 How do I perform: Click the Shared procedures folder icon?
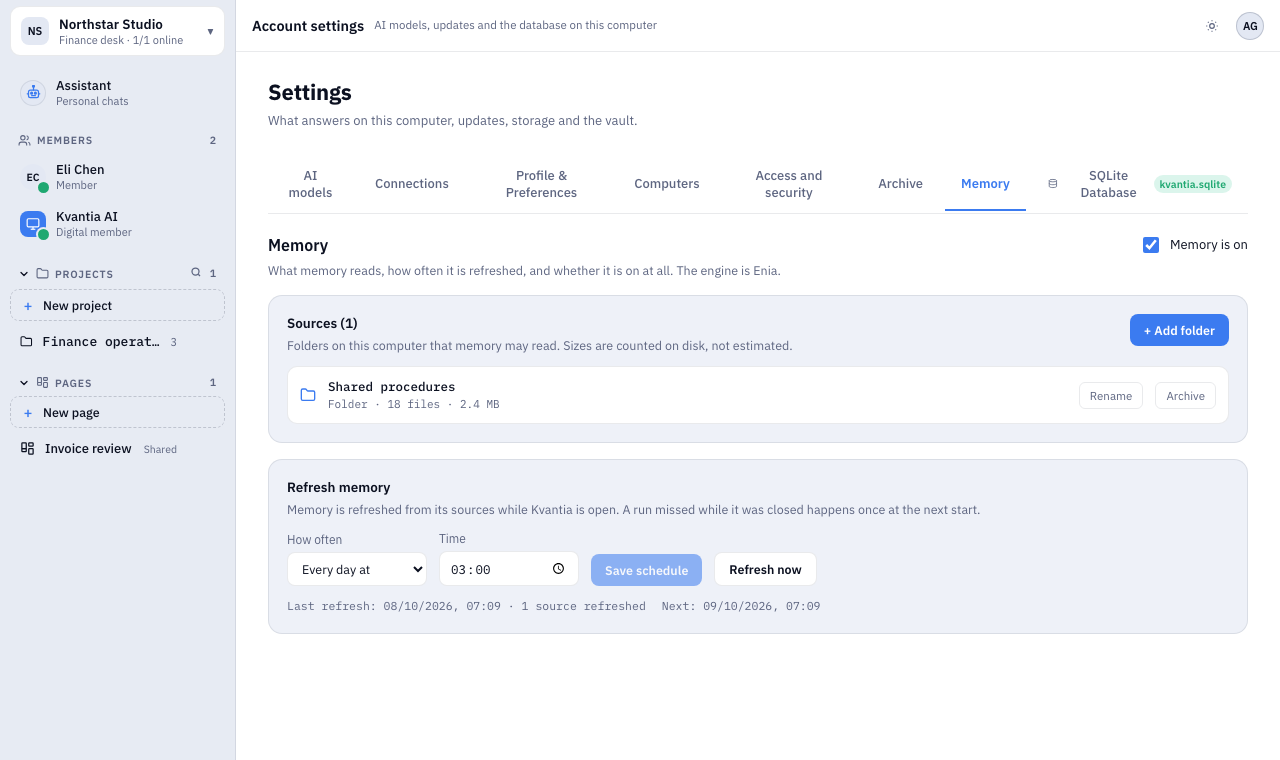click(308, 395)
